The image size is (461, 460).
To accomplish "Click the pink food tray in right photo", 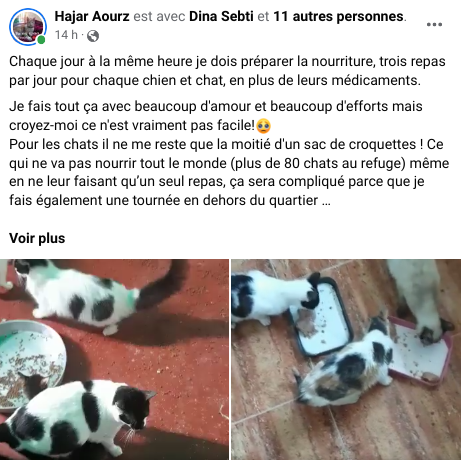I will coord(421,352).
